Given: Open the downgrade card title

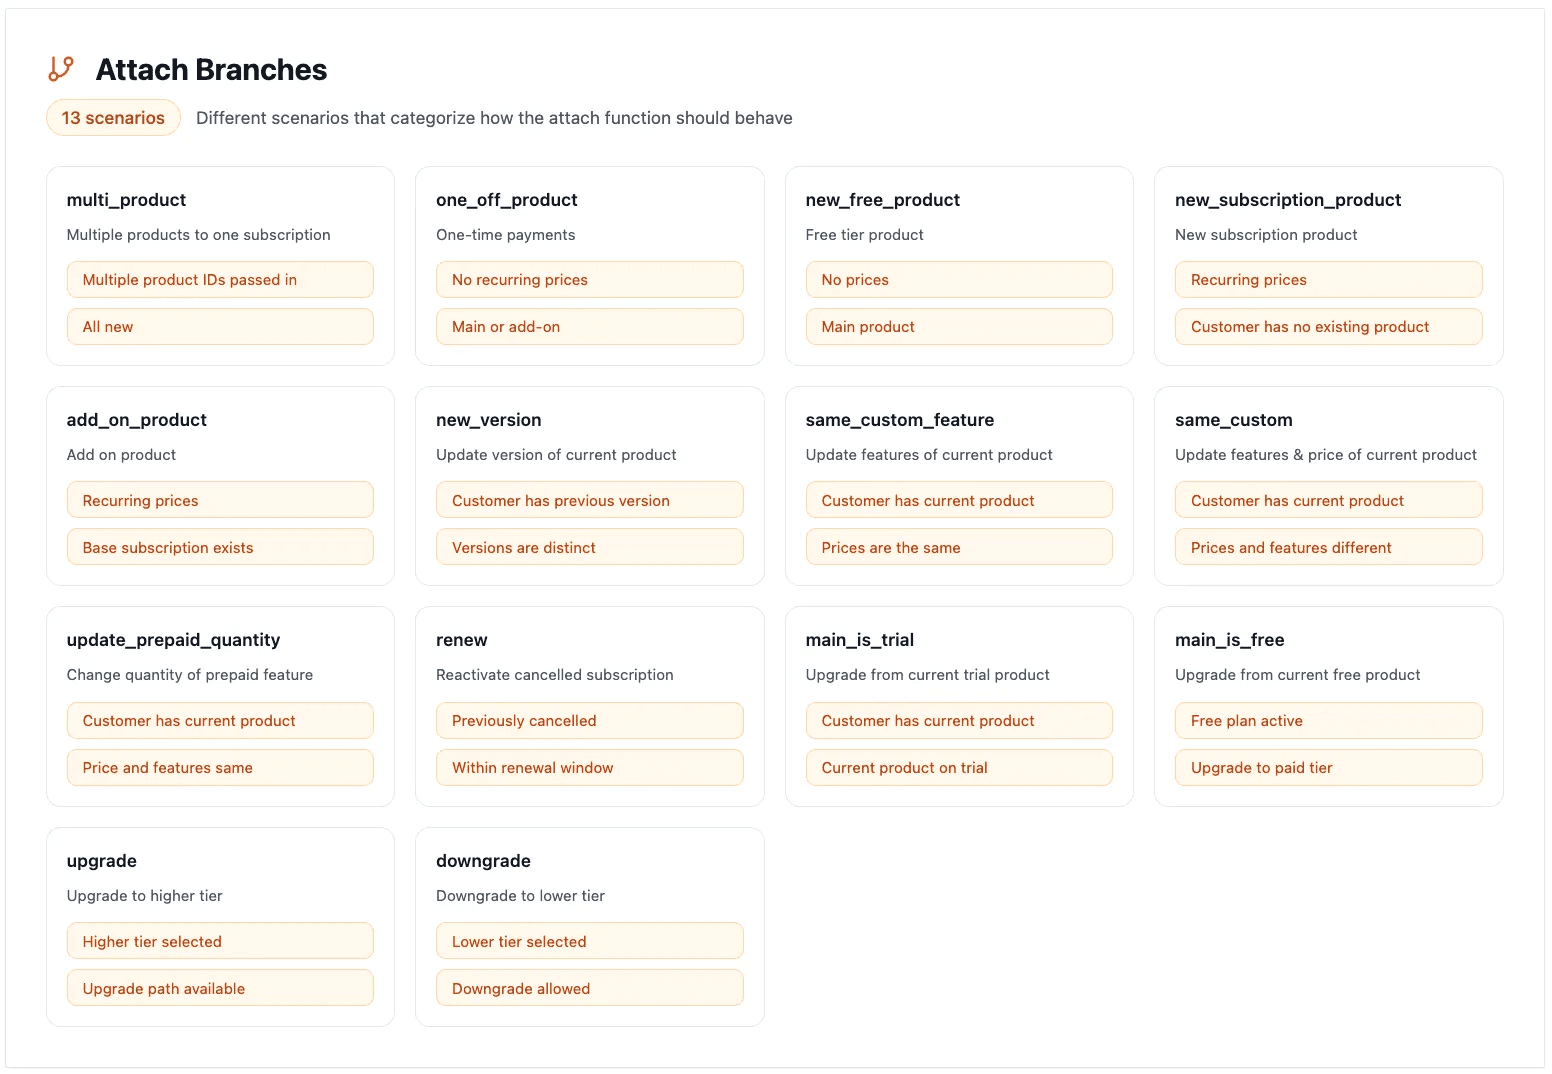Looking at the screenshot, I should [x=484, y=861].
